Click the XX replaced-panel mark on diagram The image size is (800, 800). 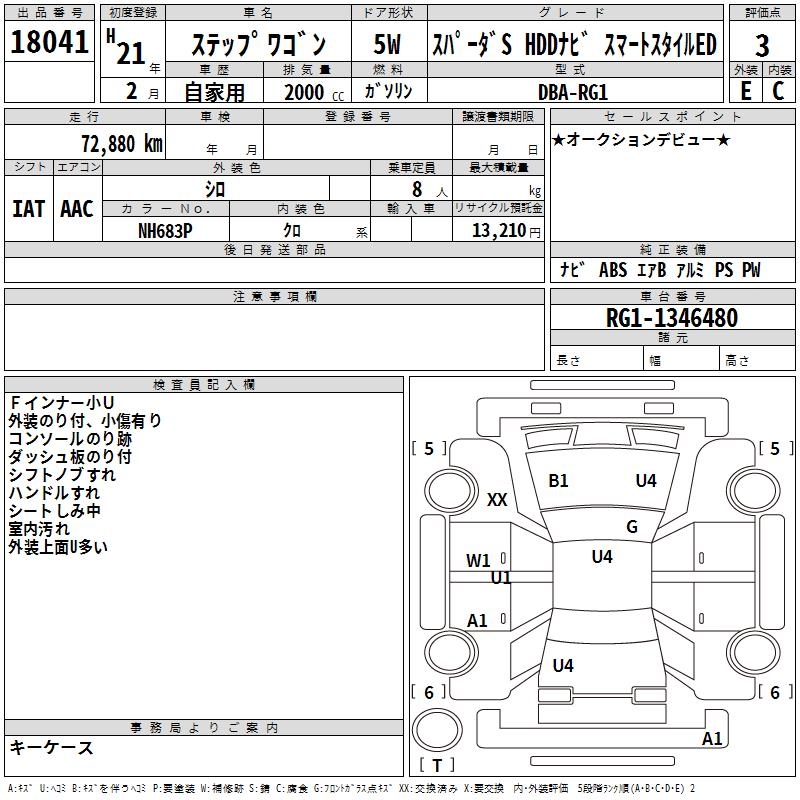[497, 499]
